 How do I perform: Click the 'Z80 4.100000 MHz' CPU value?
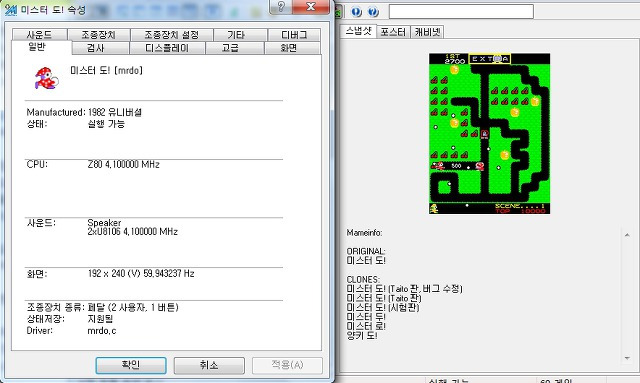pyautogui.click(x=124, y=165)
